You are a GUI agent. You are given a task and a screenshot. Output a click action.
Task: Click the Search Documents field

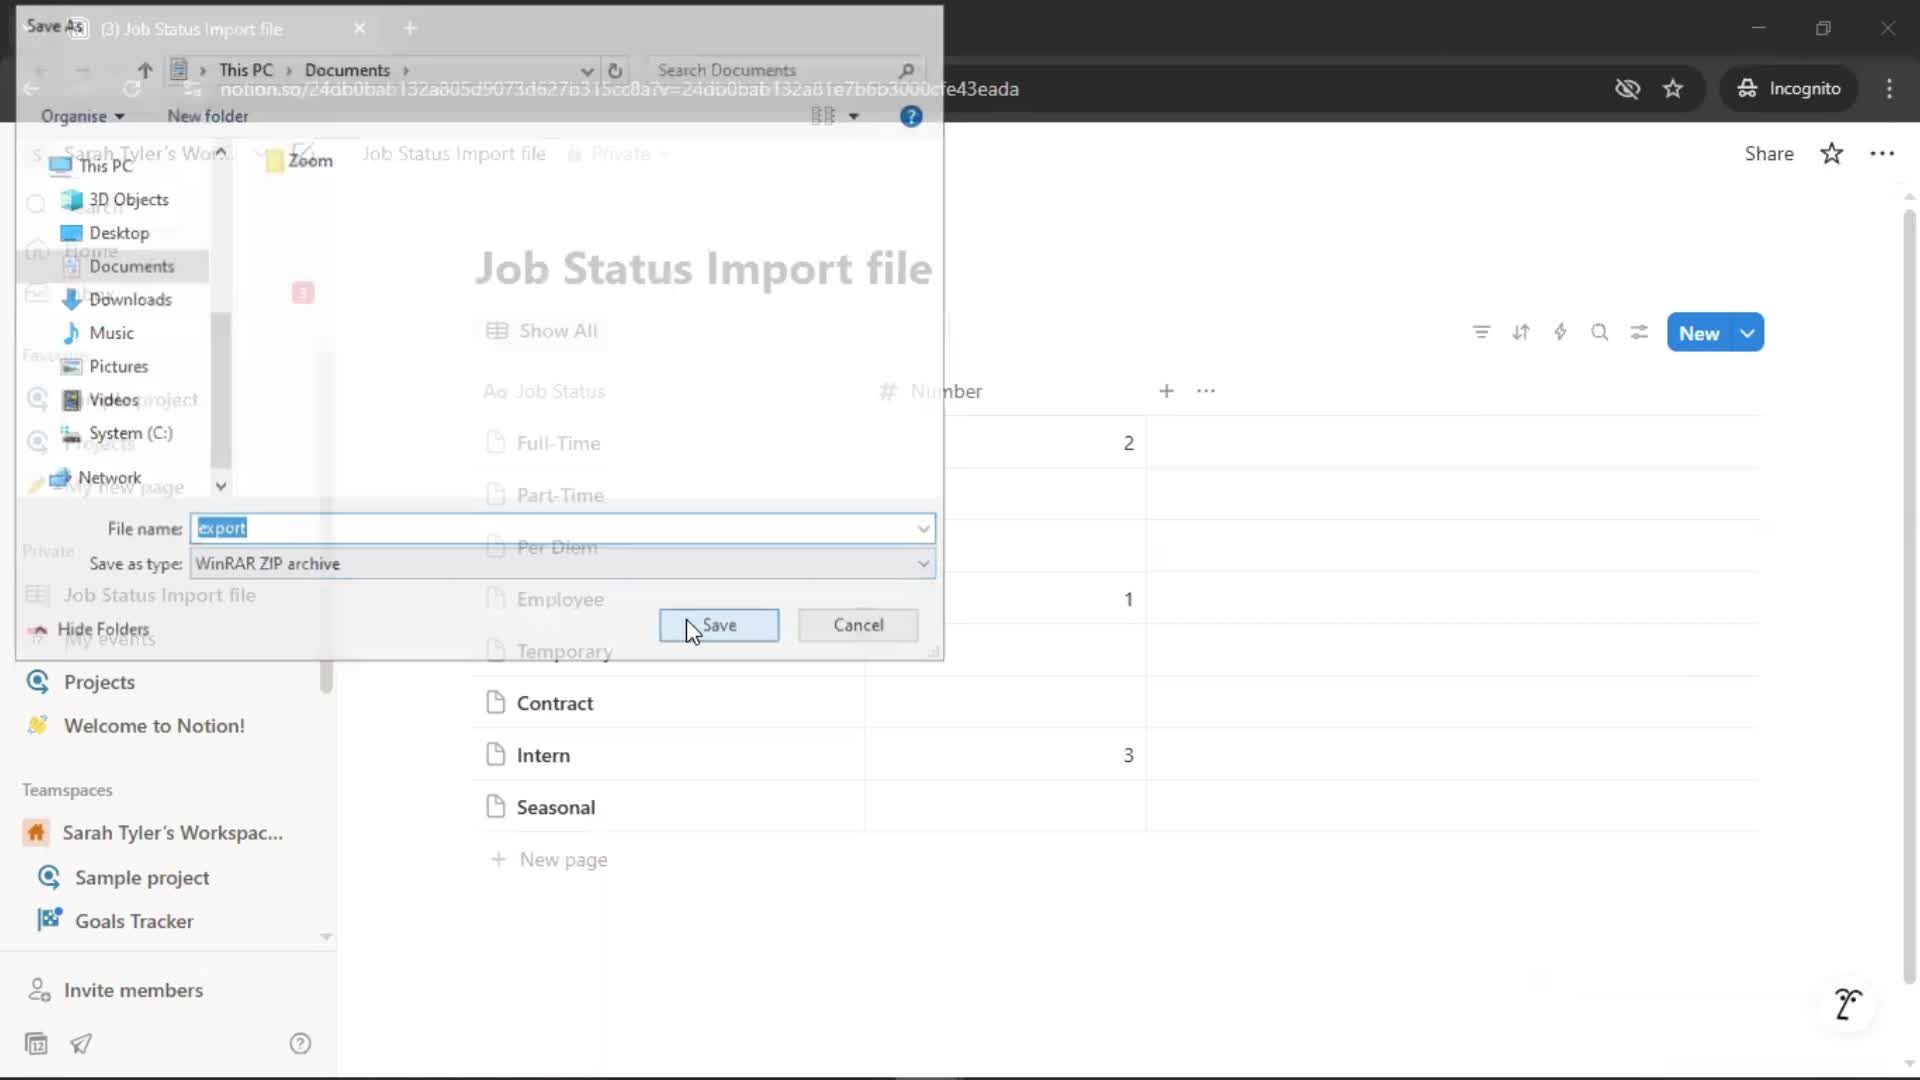pyautogui.click(x=775, y=70)
